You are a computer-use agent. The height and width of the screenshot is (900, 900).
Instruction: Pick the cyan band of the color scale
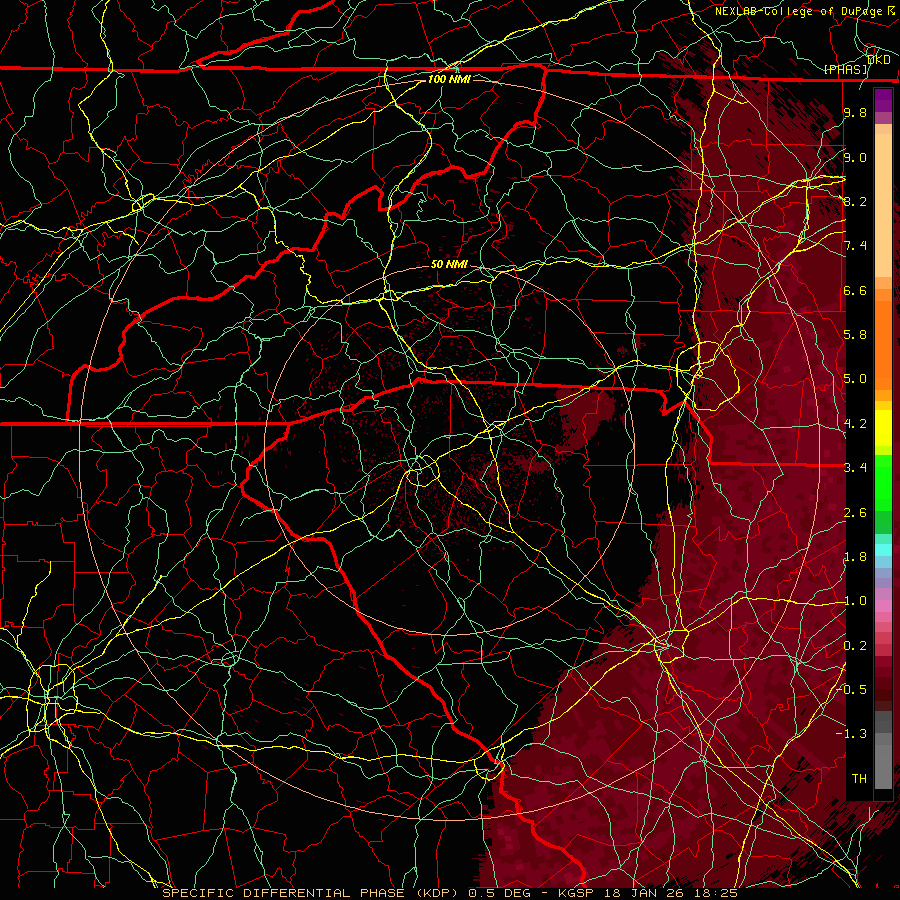click(x=883, y=550)
